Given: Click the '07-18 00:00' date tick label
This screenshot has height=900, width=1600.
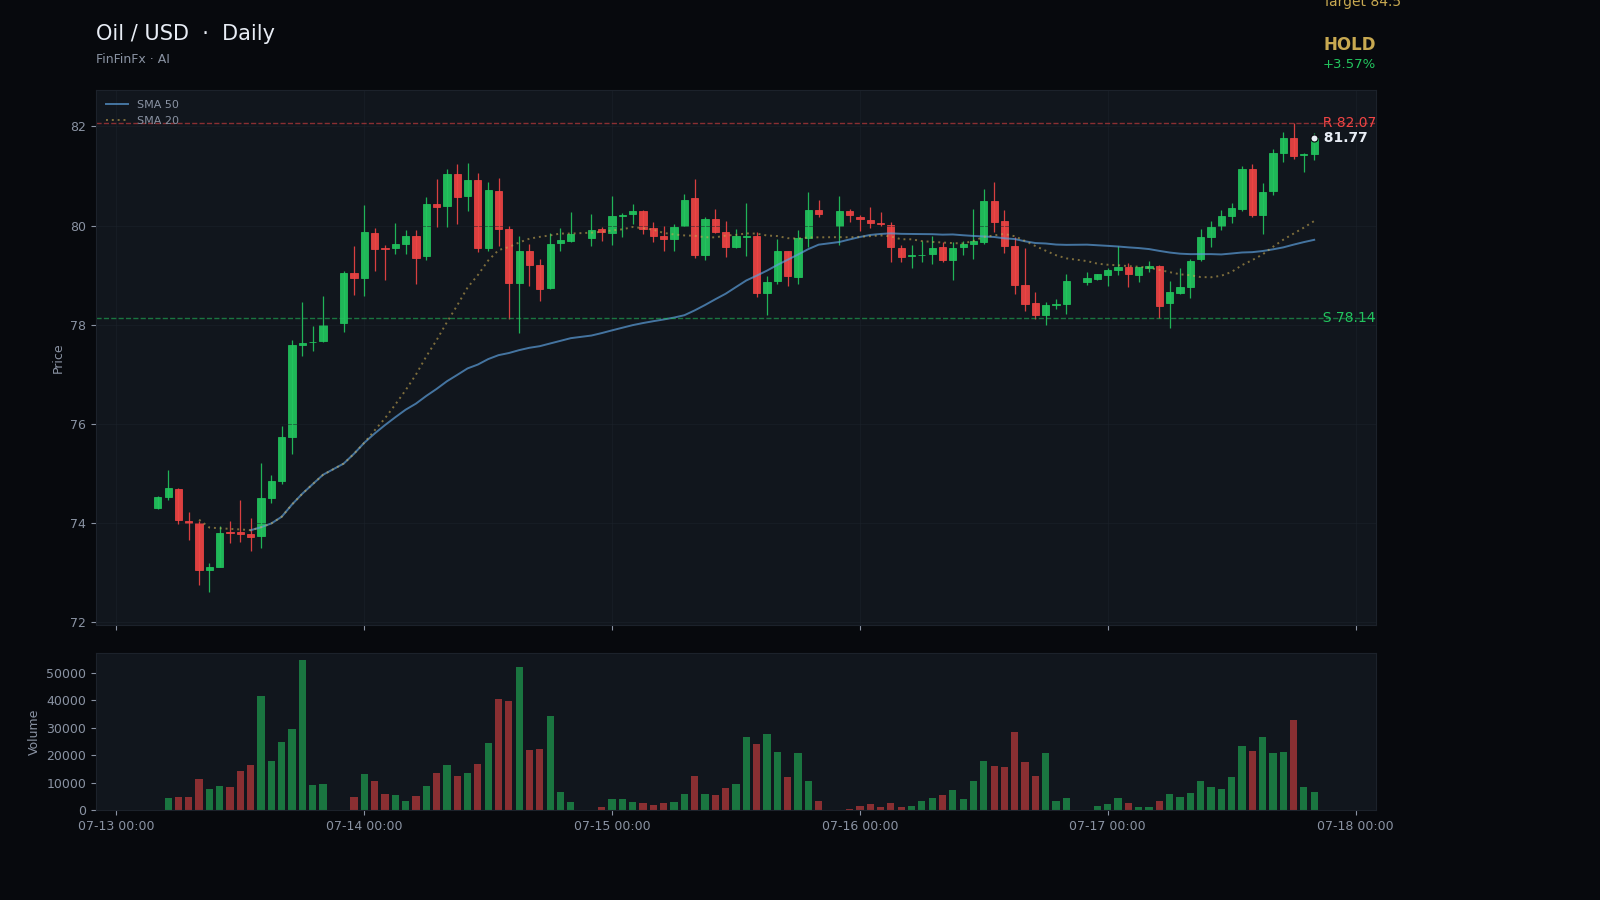Looking at the screenshot, I should (1355, 826).
